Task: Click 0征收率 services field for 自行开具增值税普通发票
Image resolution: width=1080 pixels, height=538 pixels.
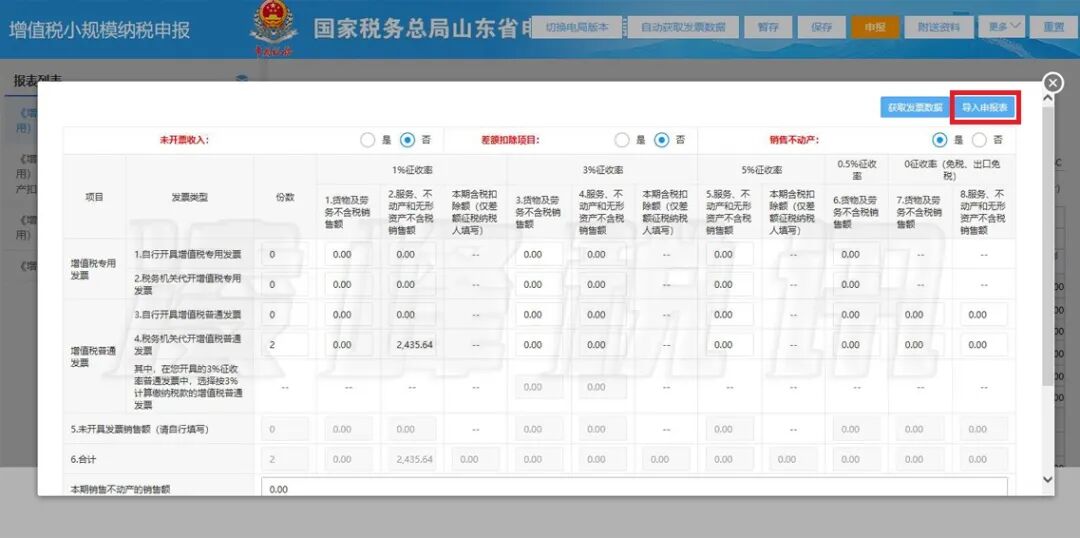Action: (984, 315)
